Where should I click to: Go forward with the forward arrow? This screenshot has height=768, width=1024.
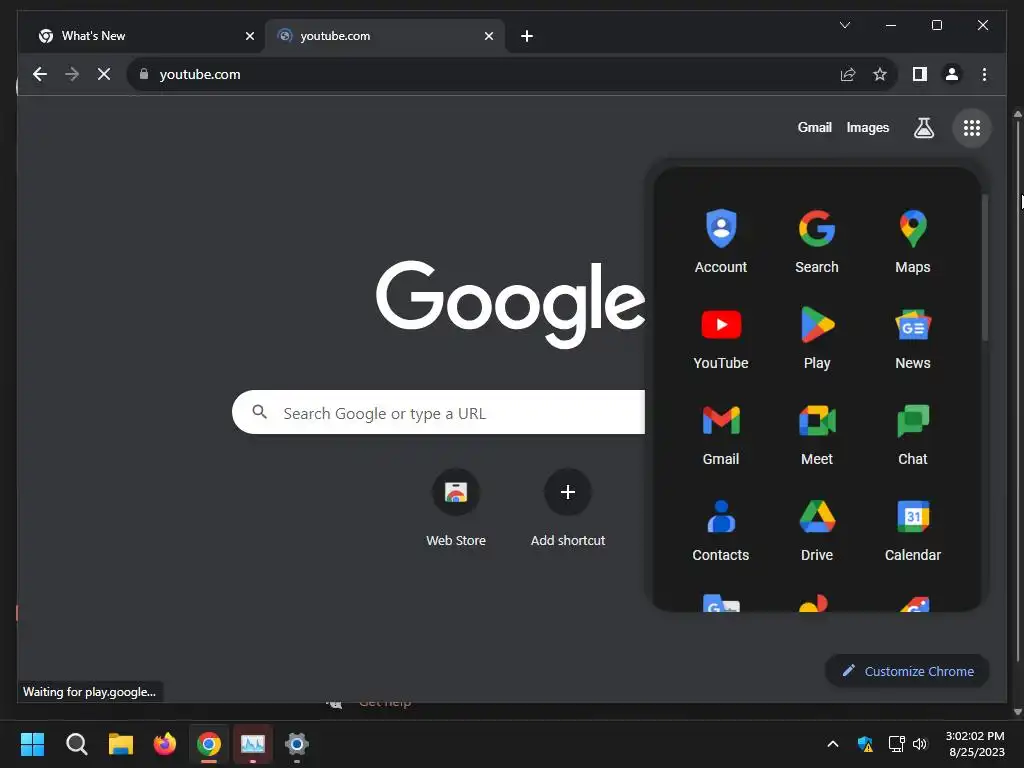[72, 74]
